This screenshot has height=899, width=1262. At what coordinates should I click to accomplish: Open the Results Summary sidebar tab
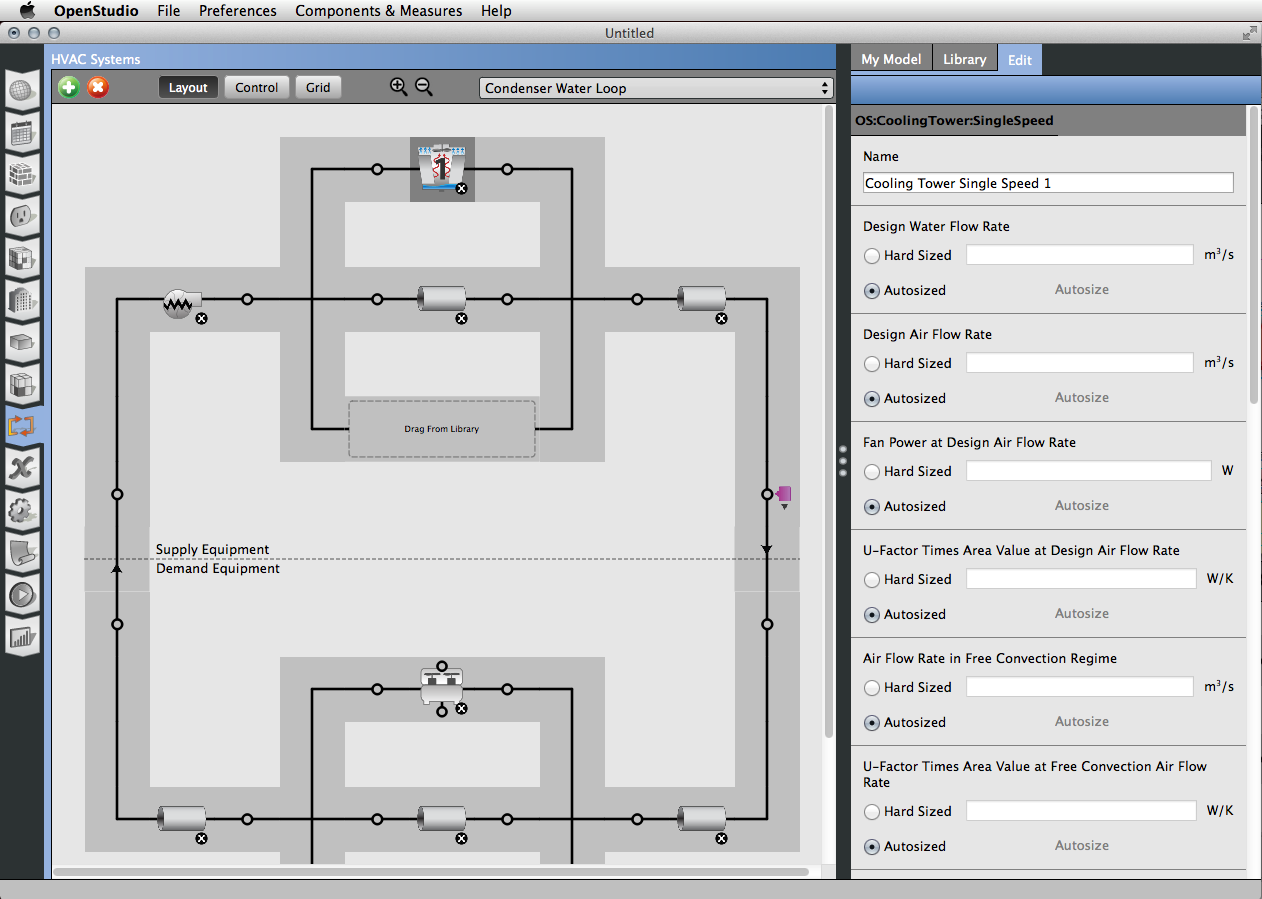pyautogui.click(x=22, y=635)
